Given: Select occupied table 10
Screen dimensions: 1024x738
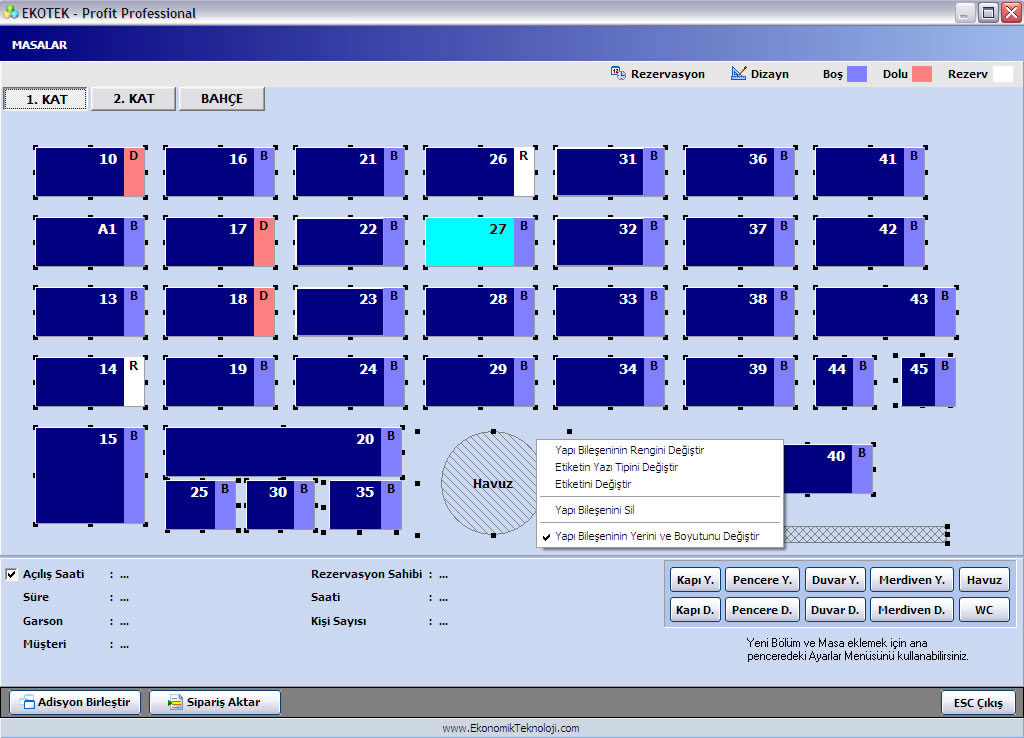Looking at the screenshot, I should click(x=90, y=172).
